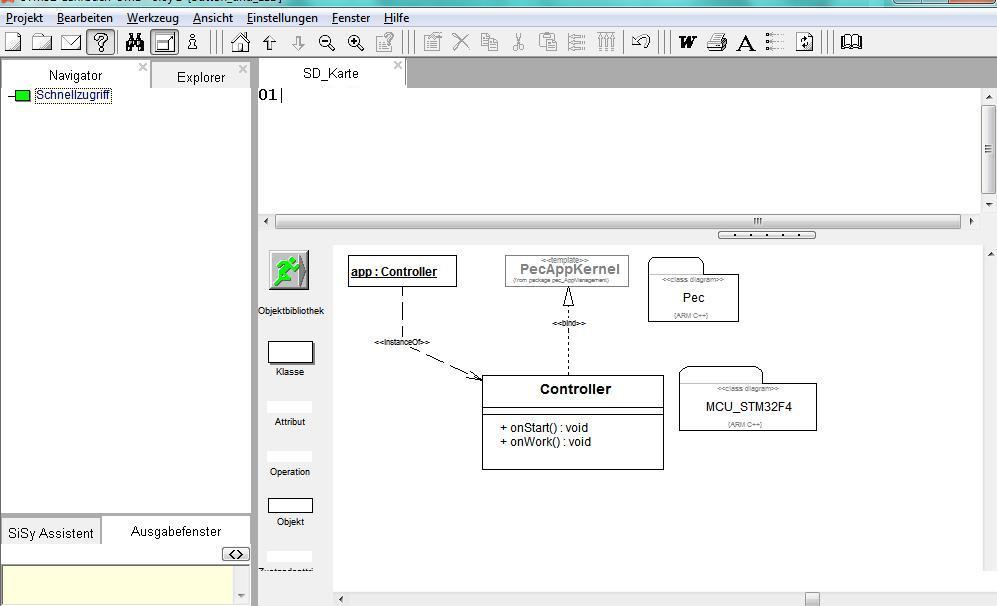Click the angle brackets button
This screenshot has width=997, height=606.
pos(235,554)
